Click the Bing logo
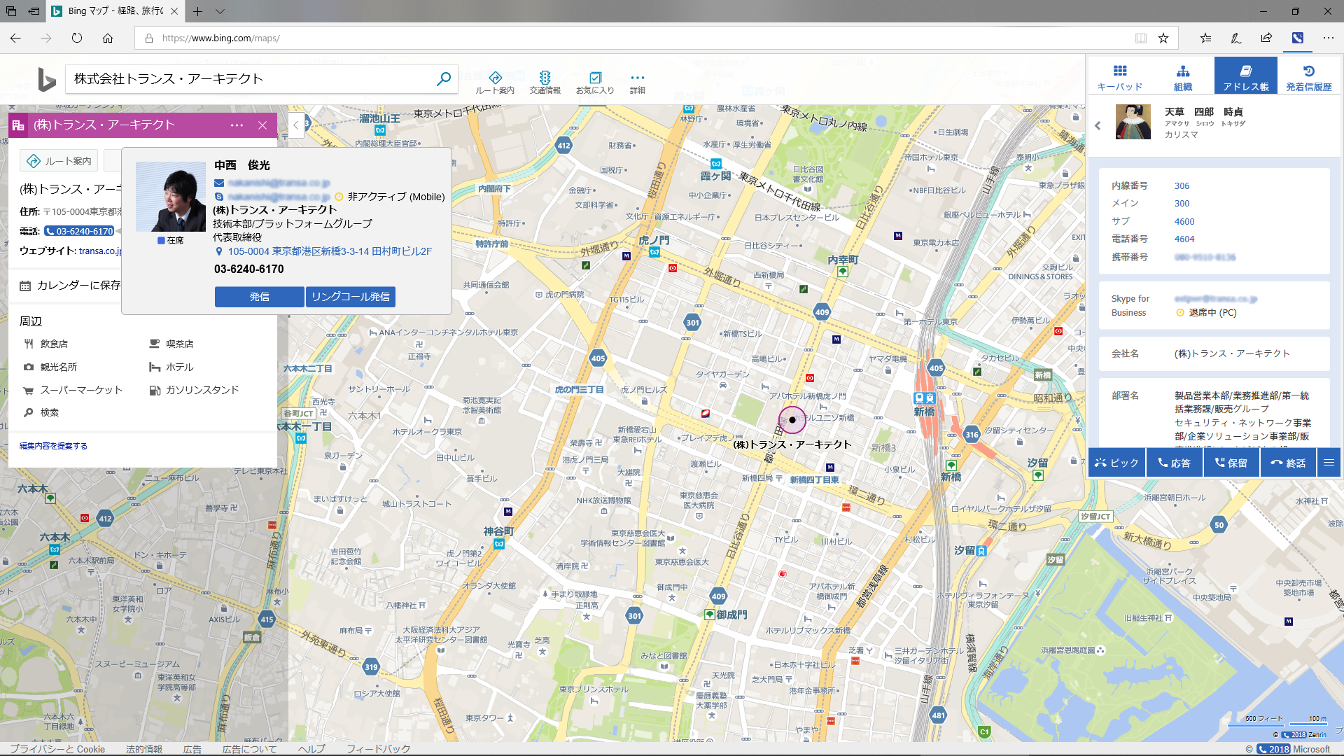The width and height of the screenshot is (1344, 756). click(45, 77)
